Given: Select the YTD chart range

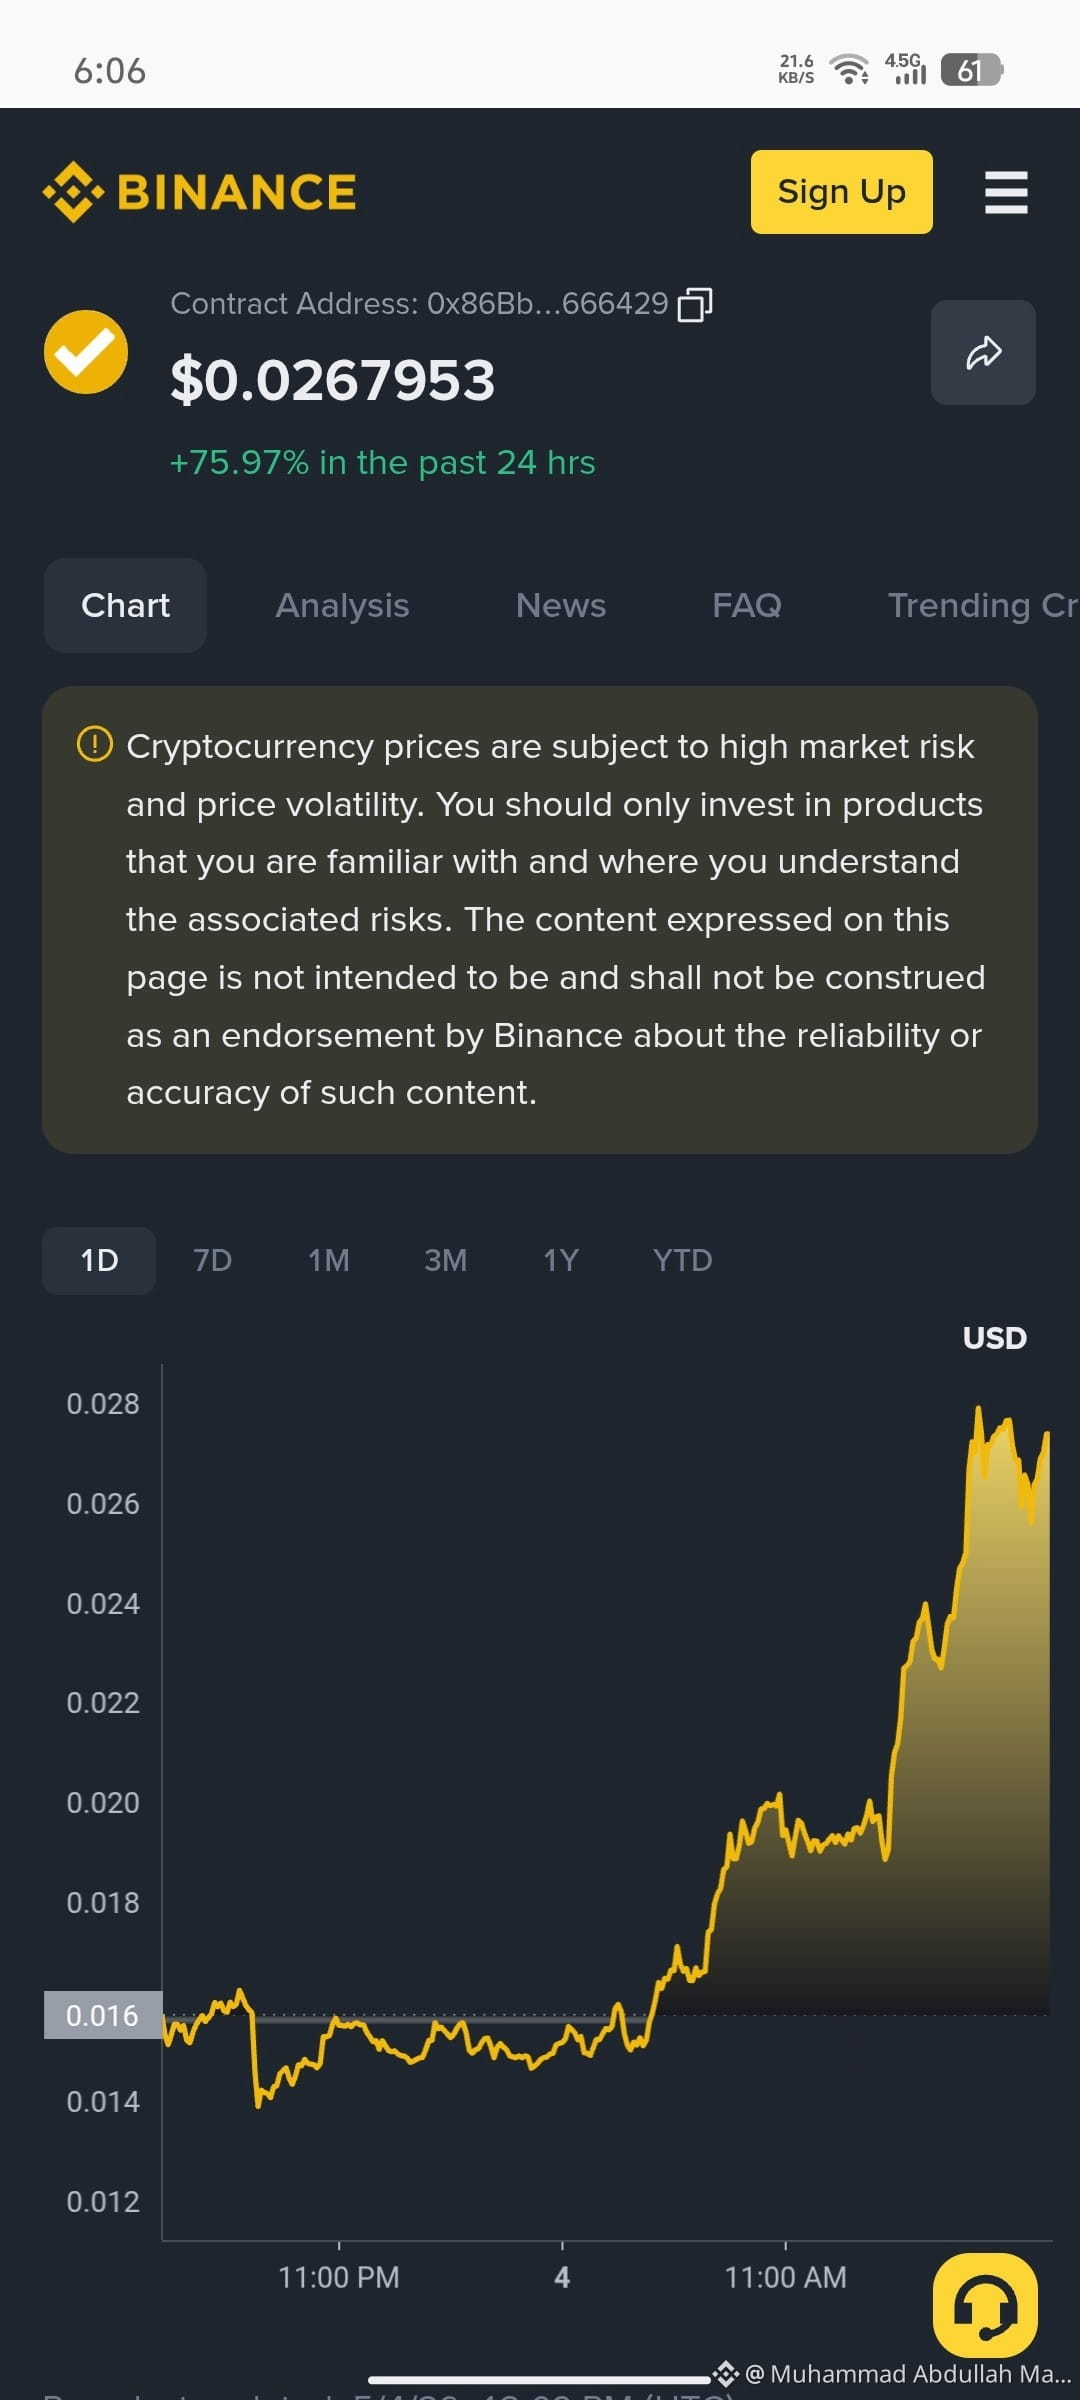Looking at the screenshot, I should 683,1260.
